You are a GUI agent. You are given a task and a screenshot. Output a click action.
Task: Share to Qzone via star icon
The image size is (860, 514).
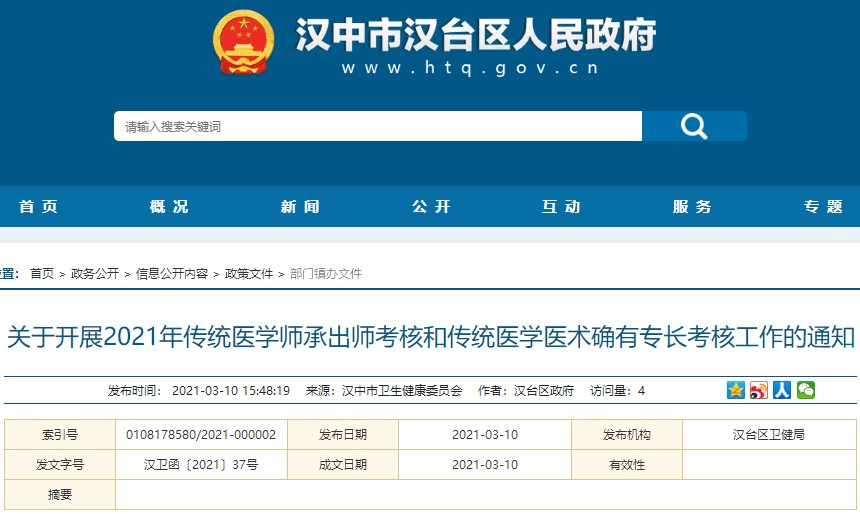[x=736, y=390]
